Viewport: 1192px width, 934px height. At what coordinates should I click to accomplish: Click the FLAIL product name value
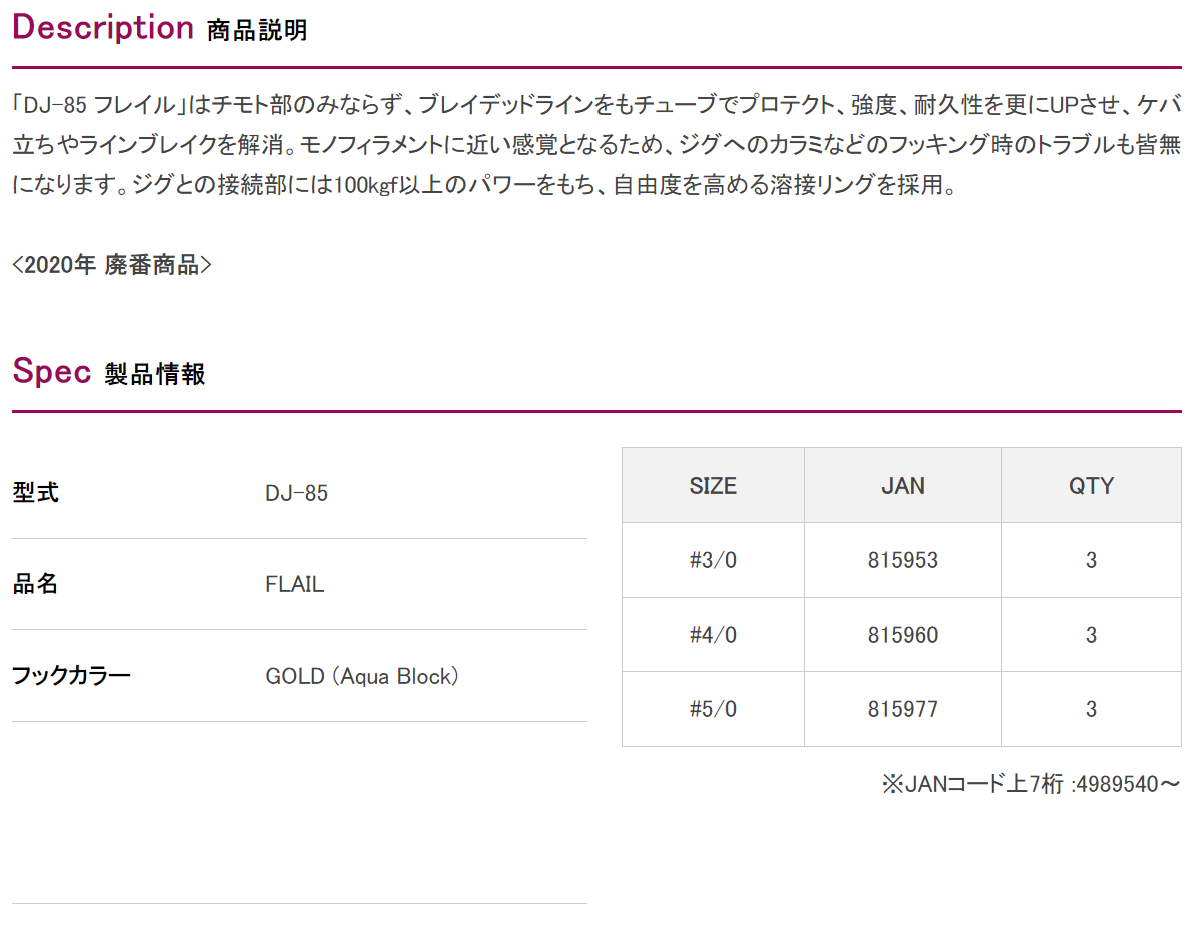pyautogui.click(x=294, y=584)
